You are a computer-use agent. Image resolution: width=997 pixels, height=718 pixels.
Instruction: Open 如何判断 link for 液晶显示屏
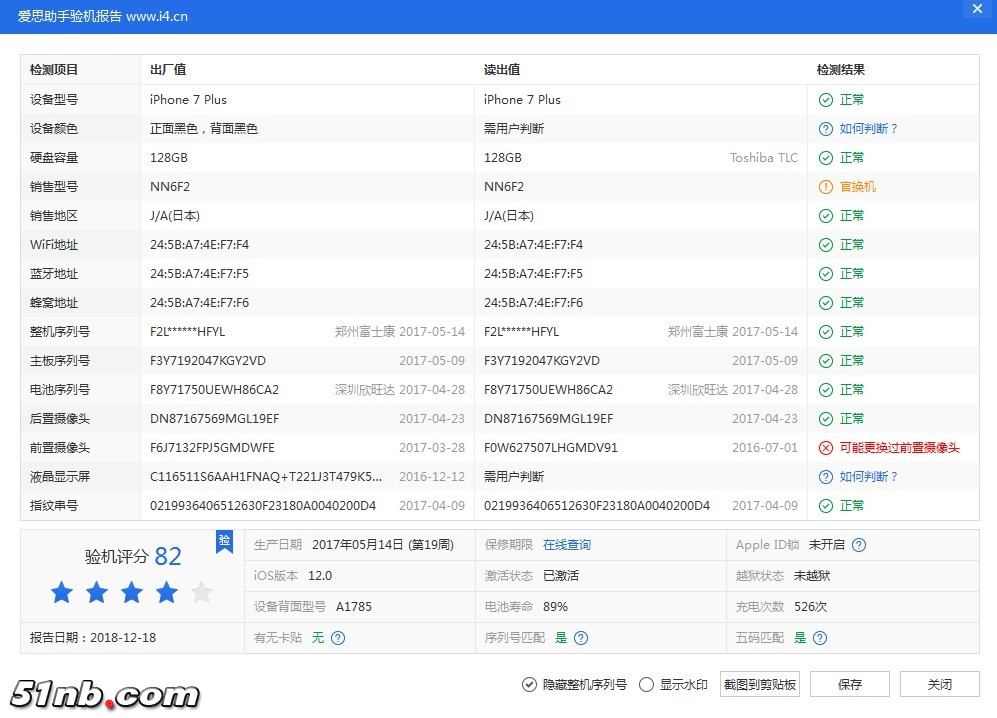click(x=868, y=477)
